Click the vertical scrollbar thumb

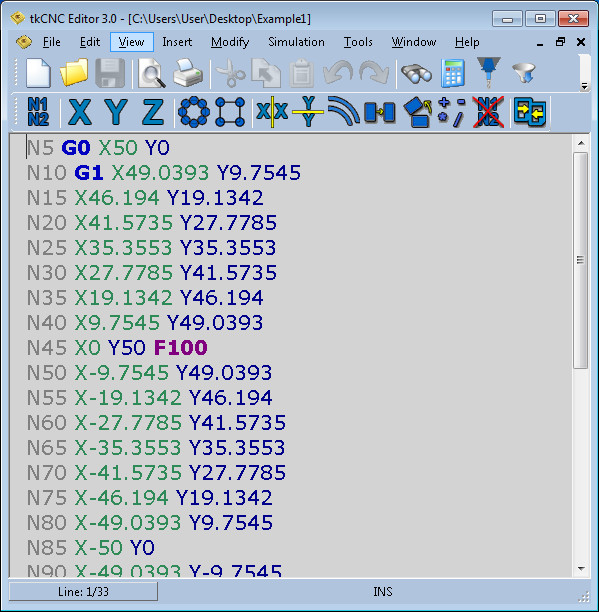(x=581, y=260)
